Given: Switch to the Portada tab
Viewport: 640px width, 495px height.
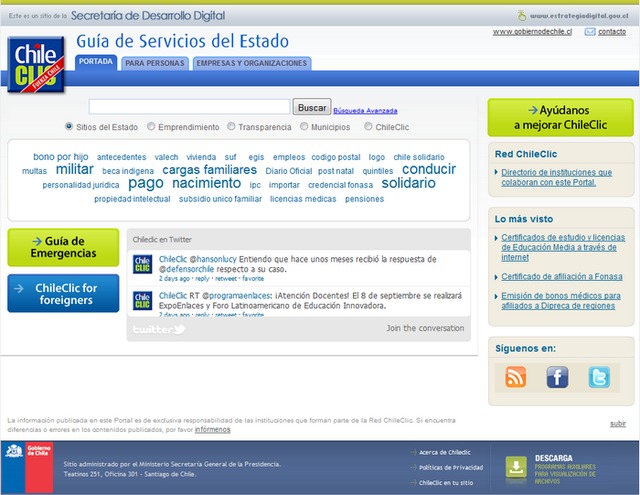Looking at the screenshot, I should pyautogui.click(x=96, y=62).
